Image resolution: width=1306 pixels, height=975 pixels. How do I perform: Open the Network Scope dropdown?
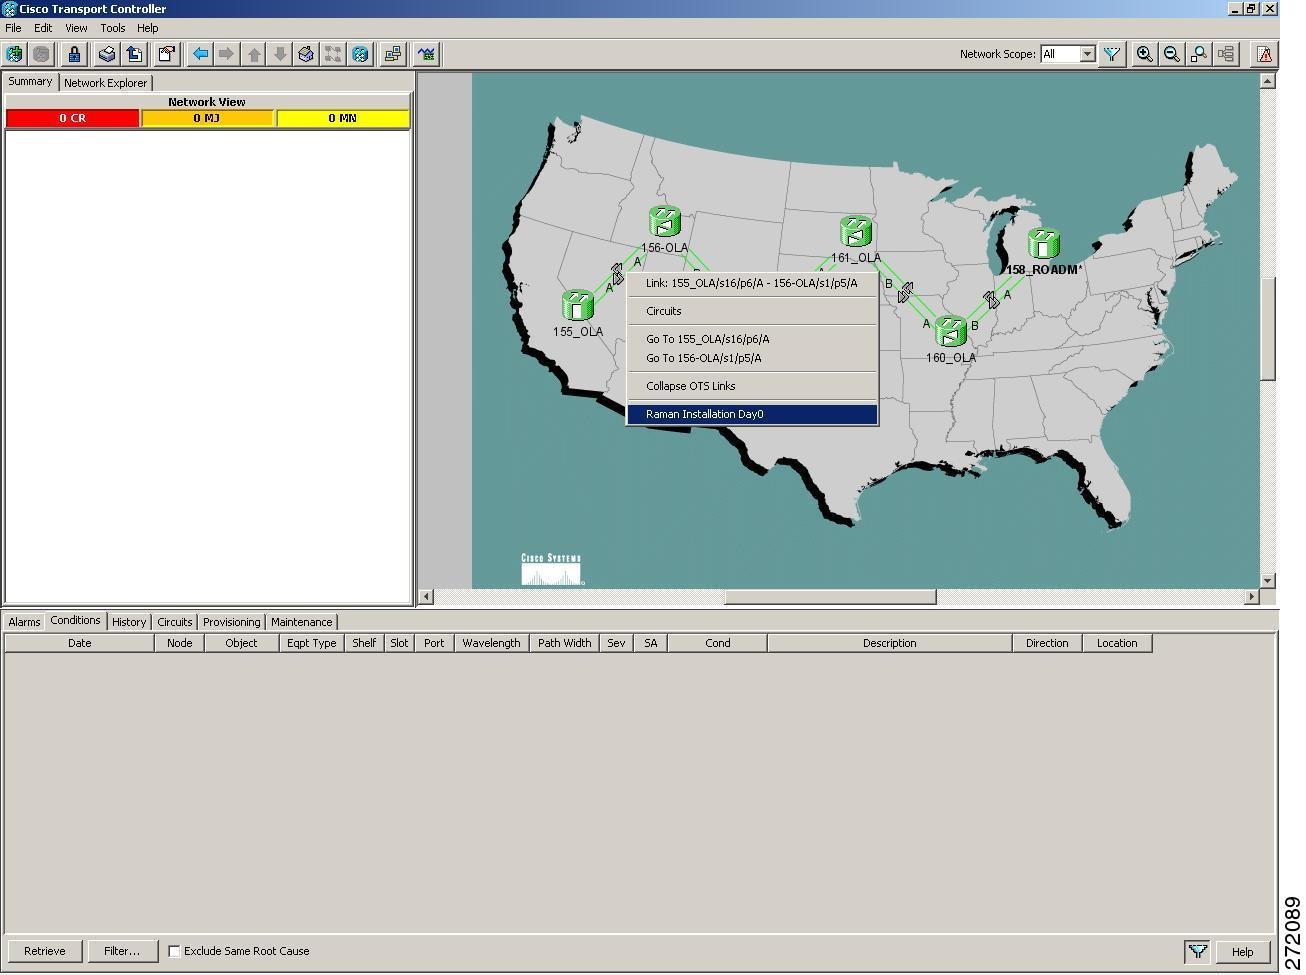[1068, 54]
